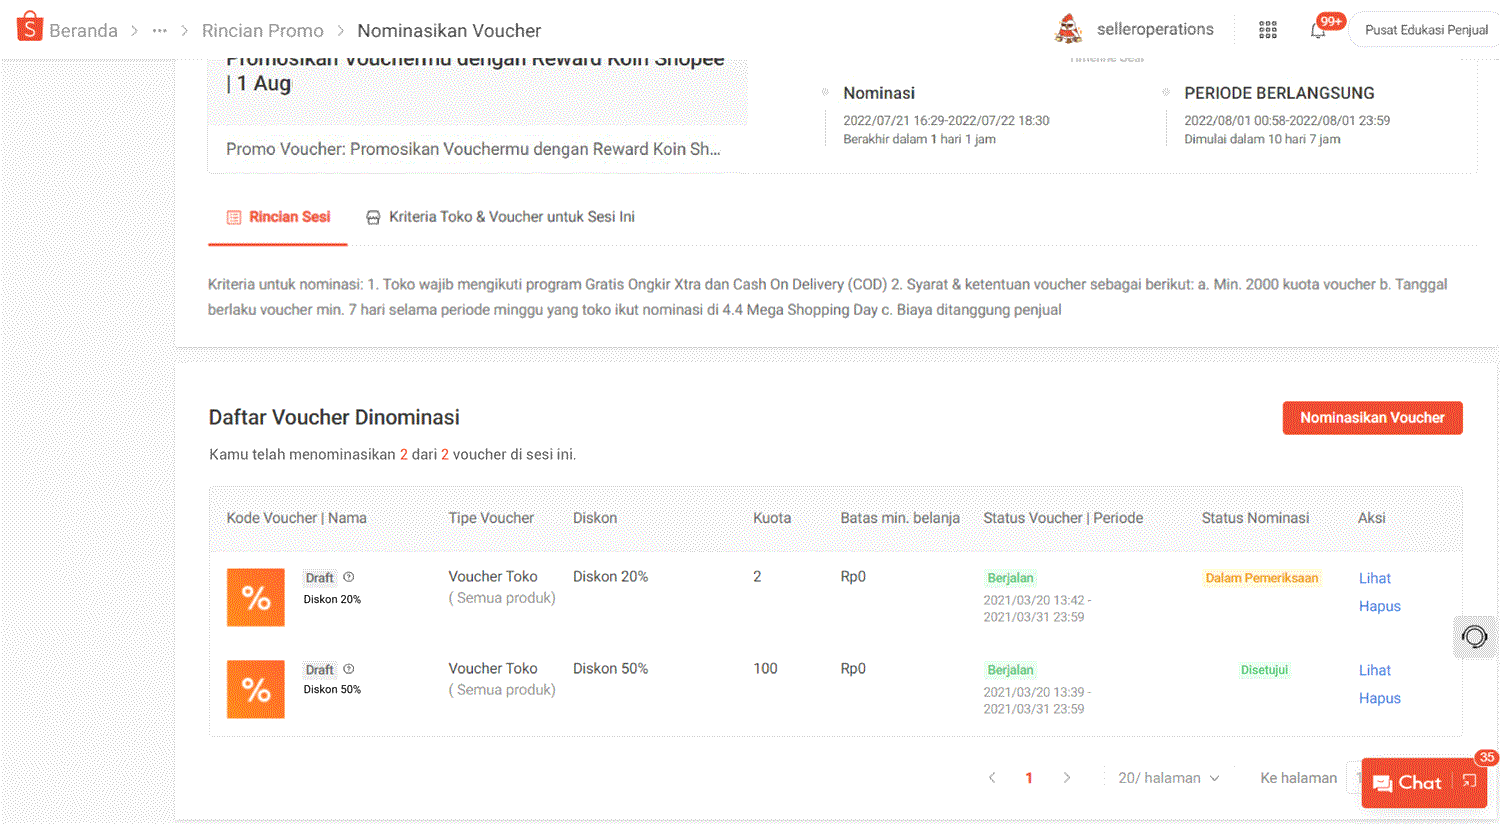The width and height of the screenshot is (1500, 824).
Task: Open the notifications bell icon
Action: pos(1318,30)
